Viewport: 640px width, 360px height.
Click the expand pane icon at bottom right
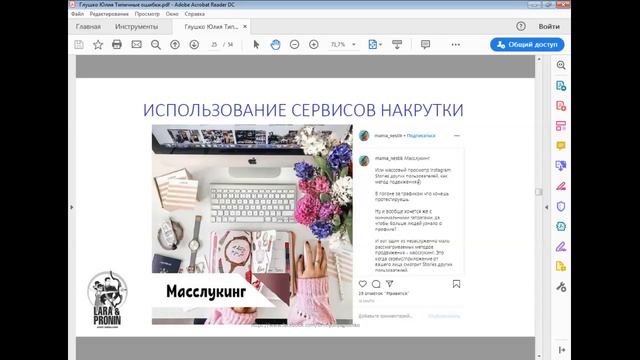[562, 350]
